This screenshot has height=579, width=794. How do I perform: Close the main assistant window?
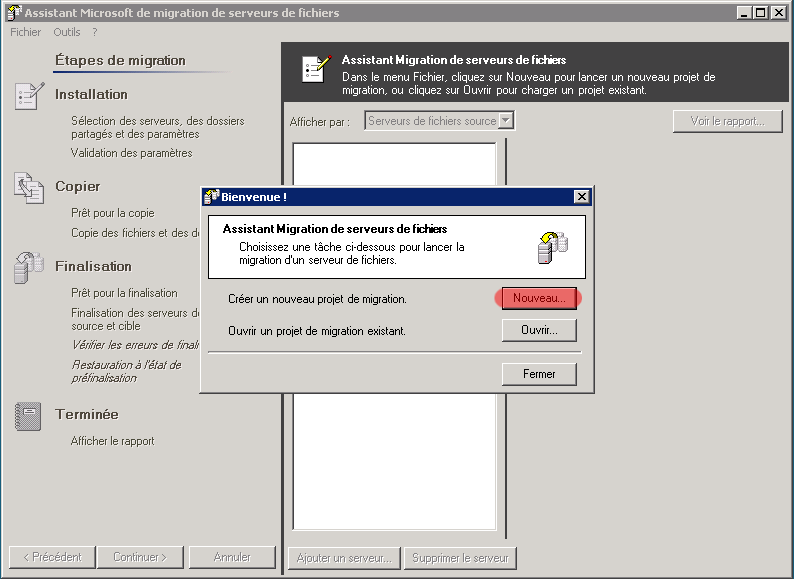pos(778,13)
